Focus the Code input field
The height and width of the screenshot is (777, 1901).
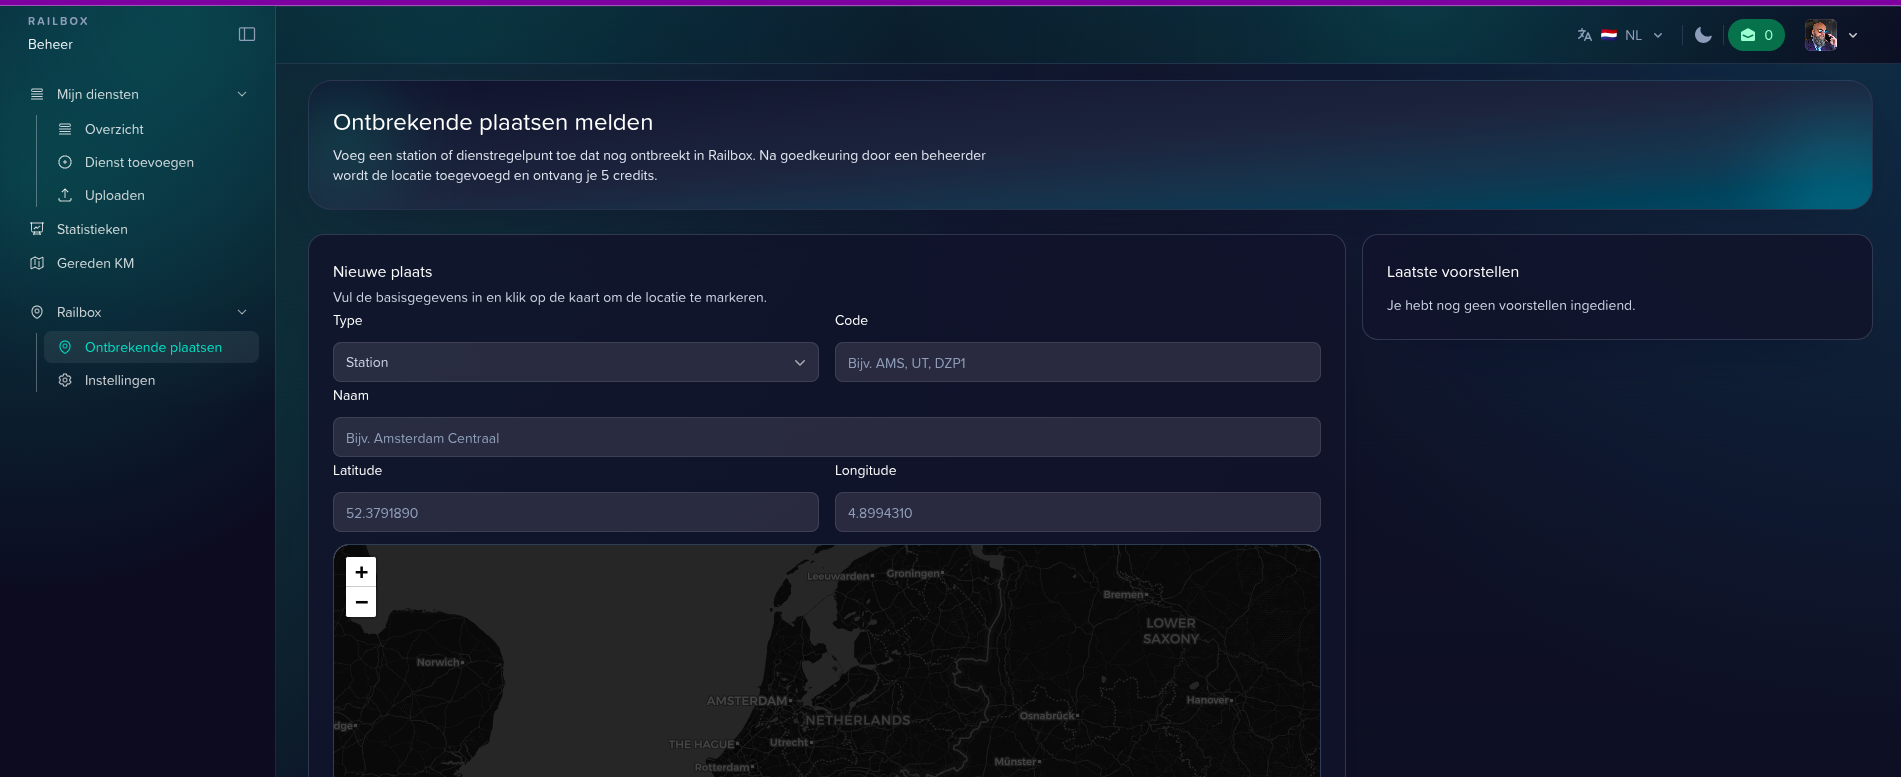pos(1077,362)
